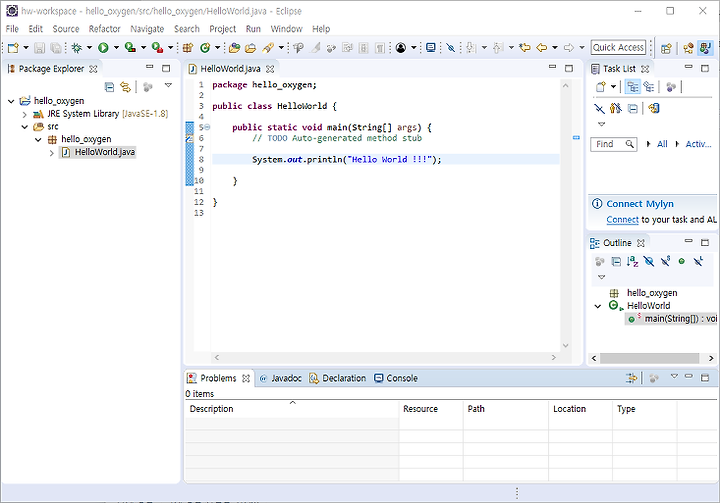Click the Open Perspective icon

point(666,48)
